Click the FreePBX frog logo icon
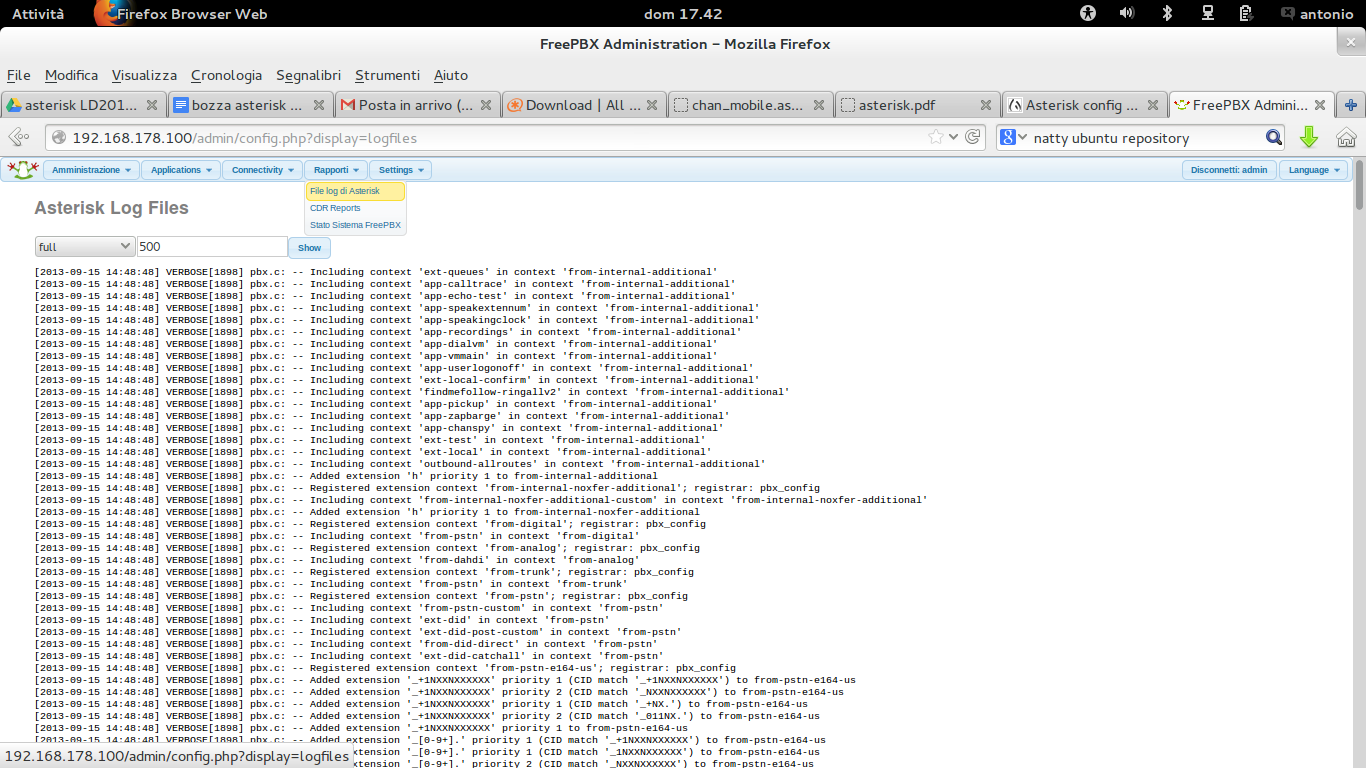This screenshot has width=1366, height=768. click(x=22, y=170)
